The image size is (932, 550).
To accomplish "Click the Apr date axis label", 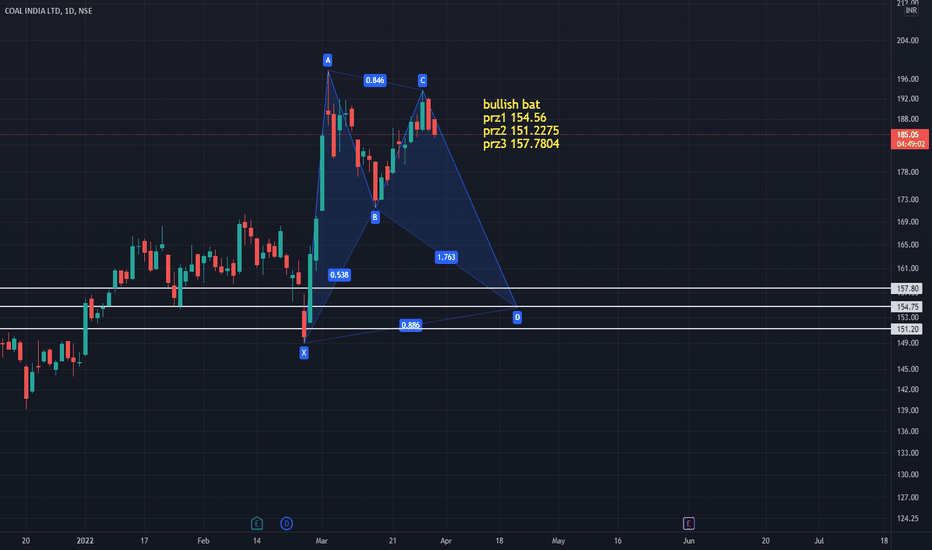I will (446, 540).
